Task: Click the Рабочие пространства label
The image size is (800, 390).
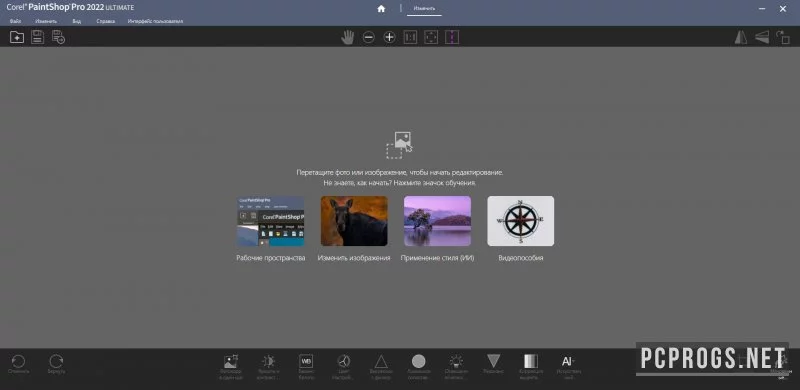Action: coord(270,258)
